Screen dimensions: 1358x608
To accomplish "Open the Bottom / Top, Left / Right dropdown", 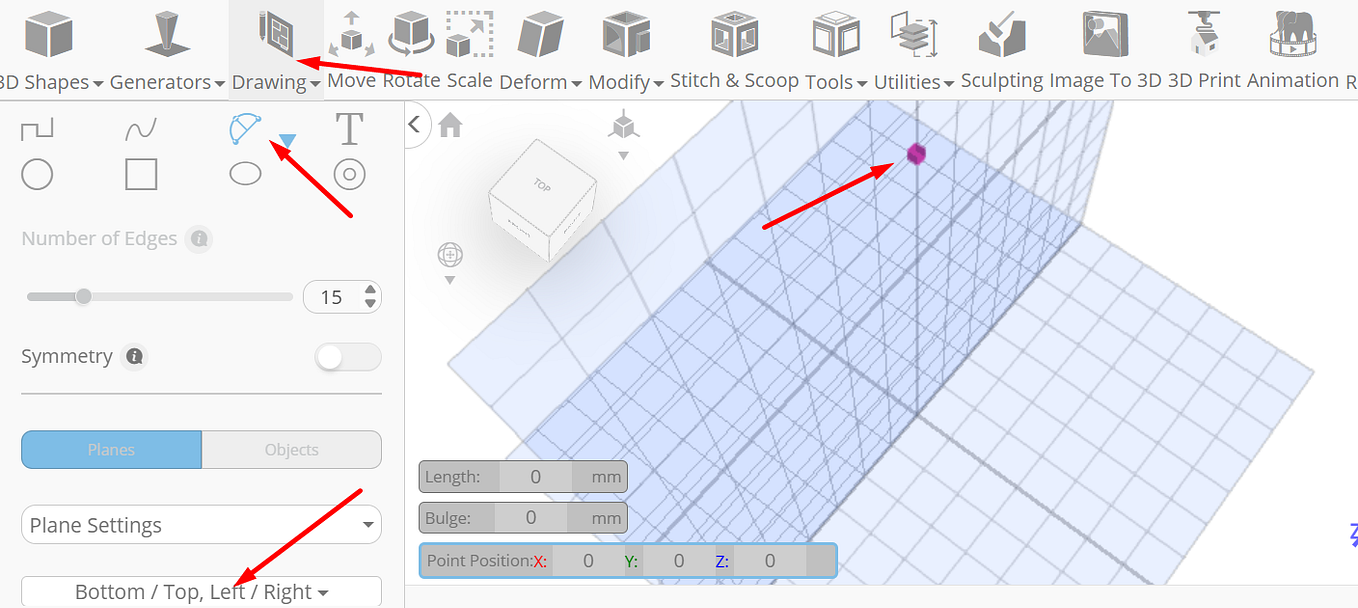I will [200, 591].
